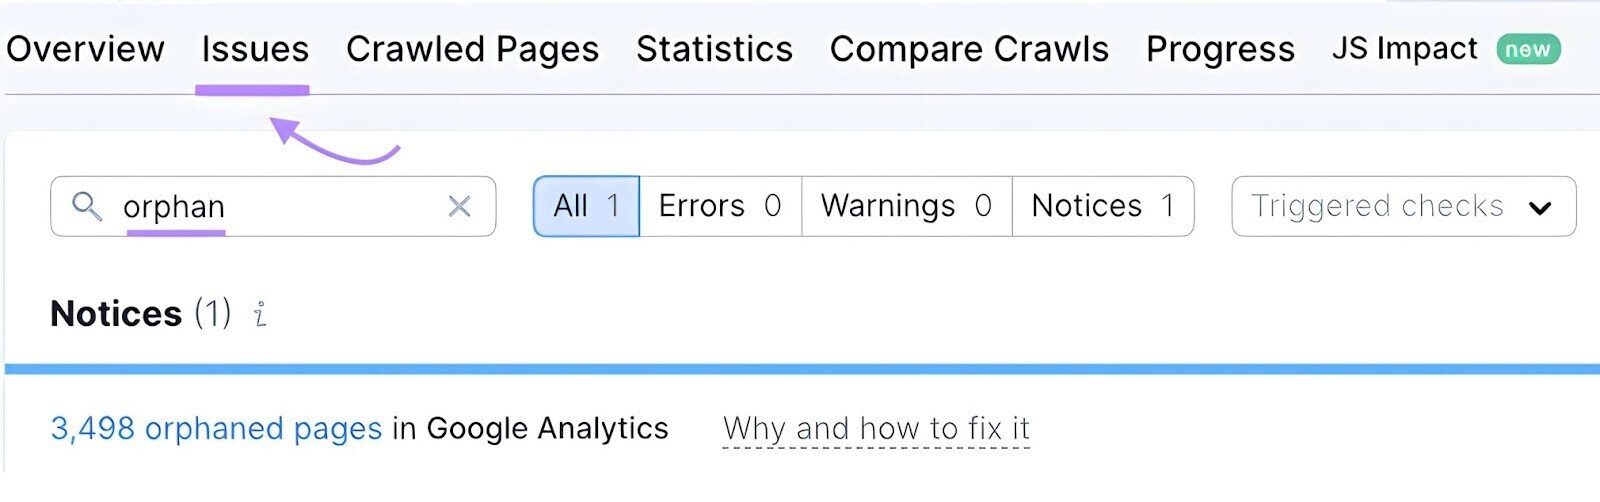This screenshot has width=1600, height=502.
Task: Filter issues by Errors
Action: pos(720,206)
